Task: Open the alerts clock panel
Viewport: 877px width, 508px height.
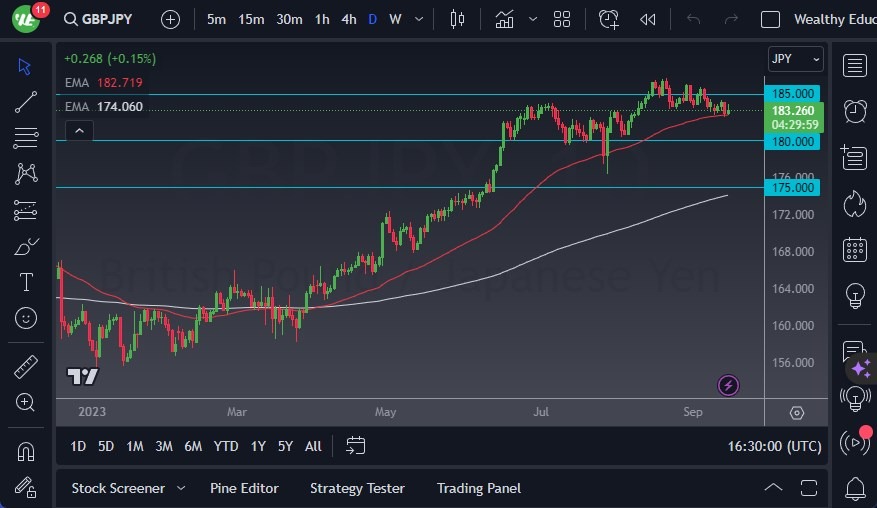Action: click(855, 111)
